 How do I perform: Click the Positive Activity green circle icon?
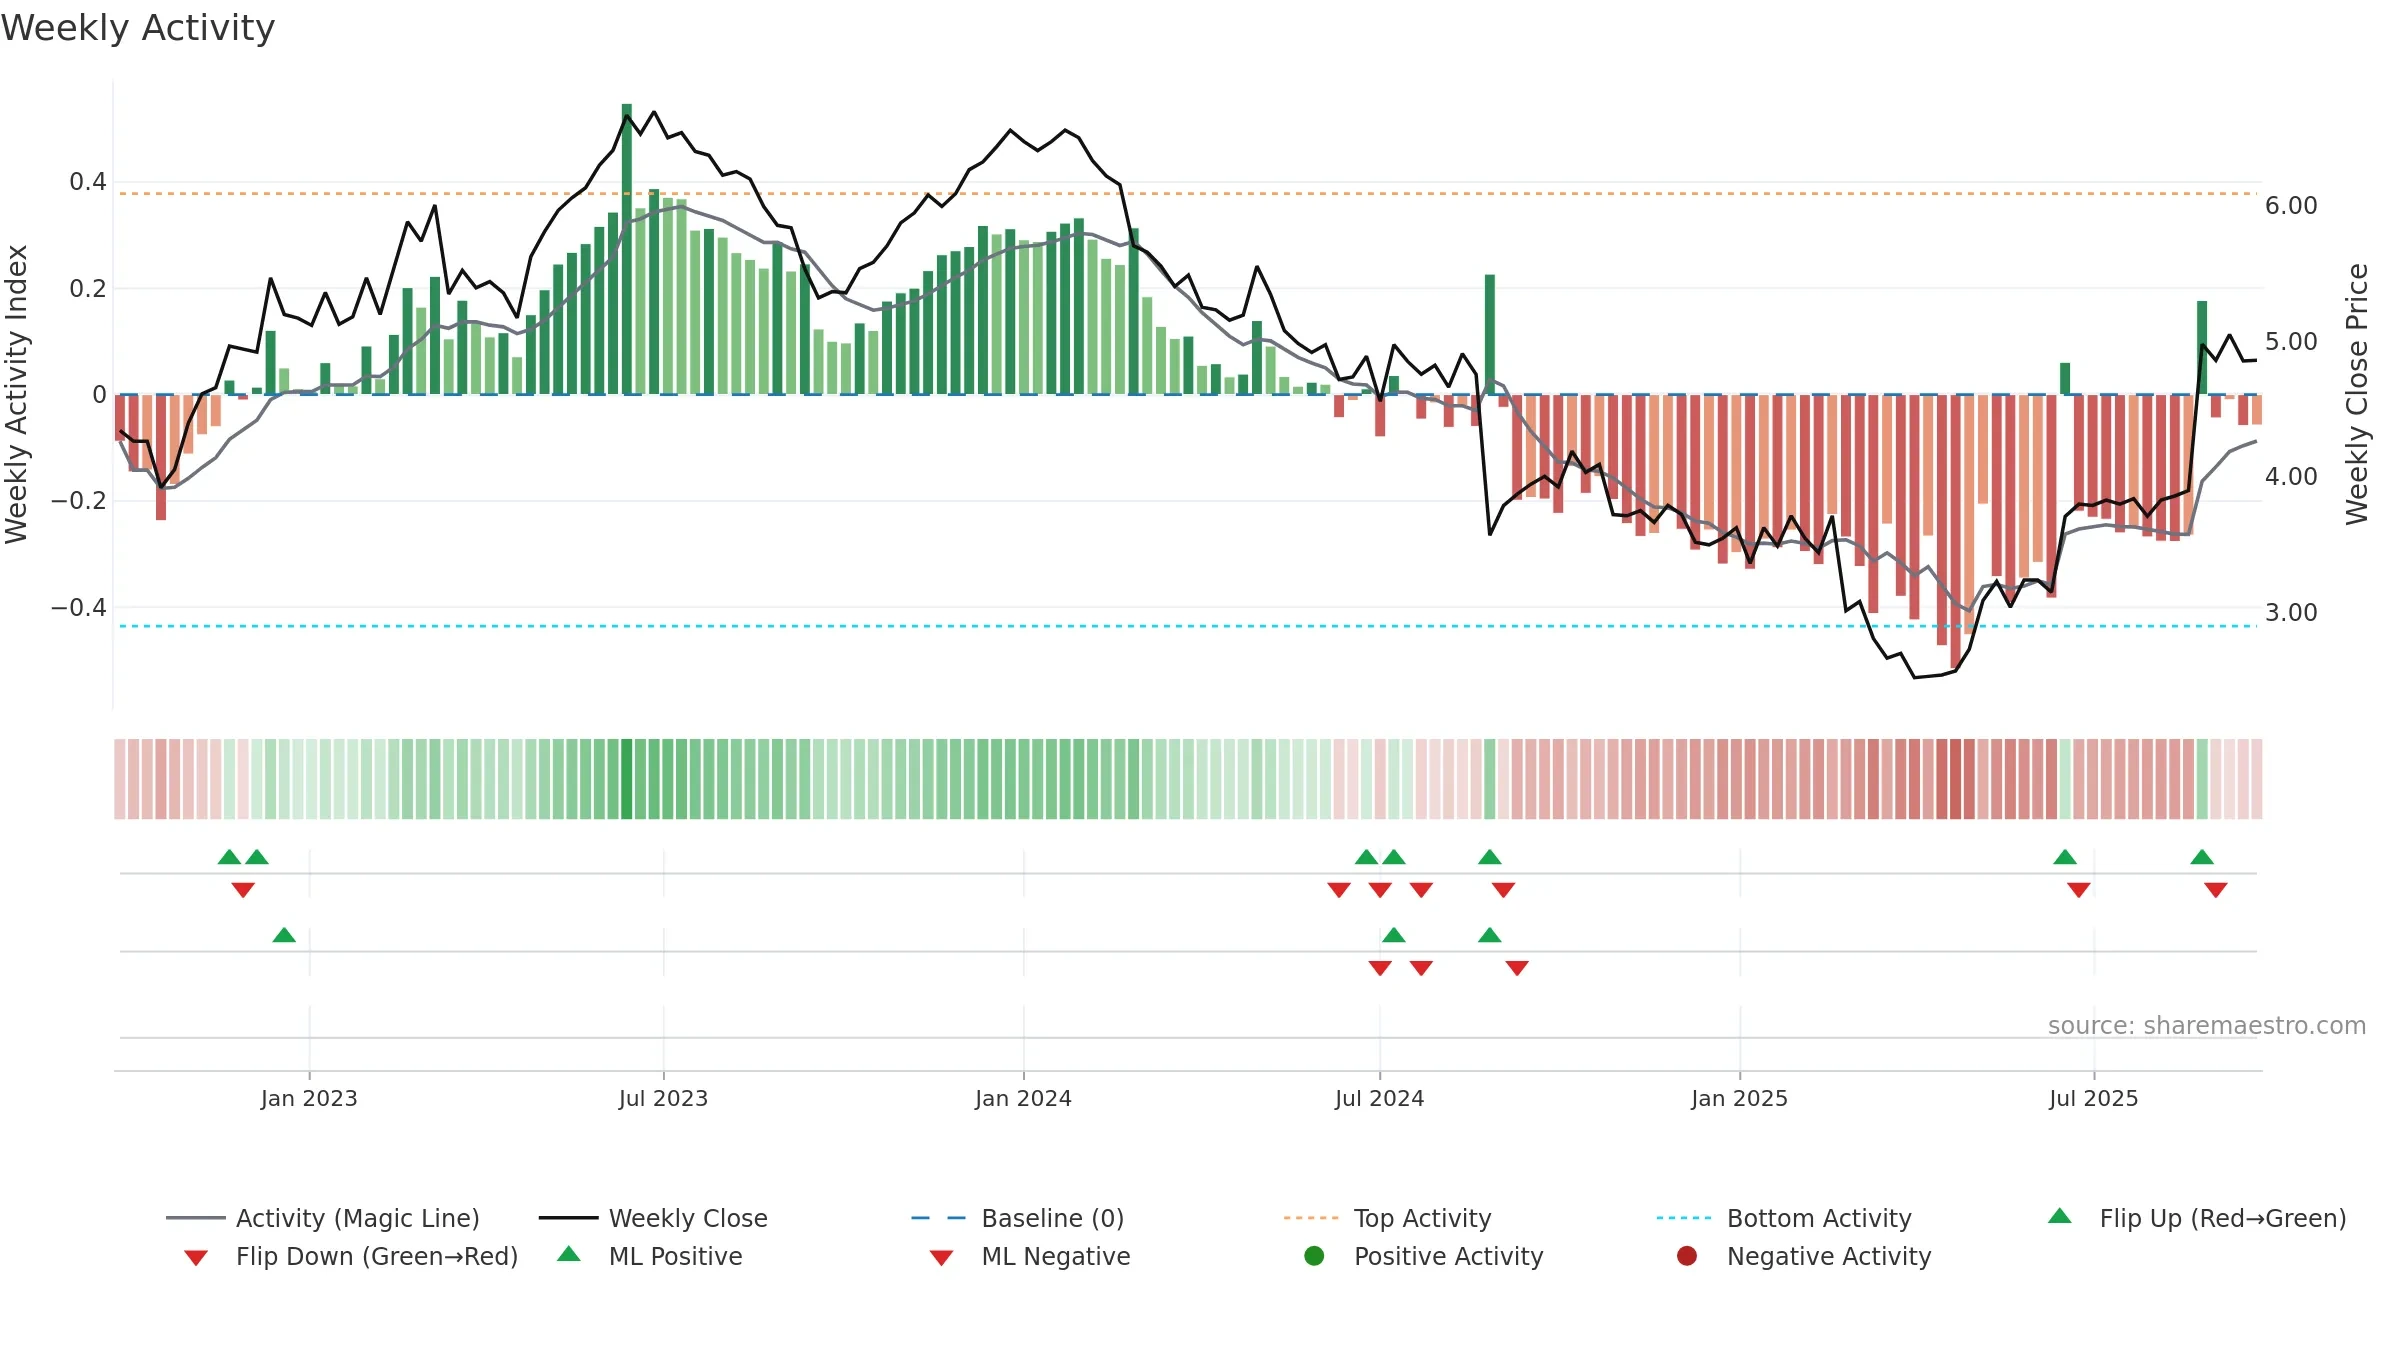pos(1315,1255)
